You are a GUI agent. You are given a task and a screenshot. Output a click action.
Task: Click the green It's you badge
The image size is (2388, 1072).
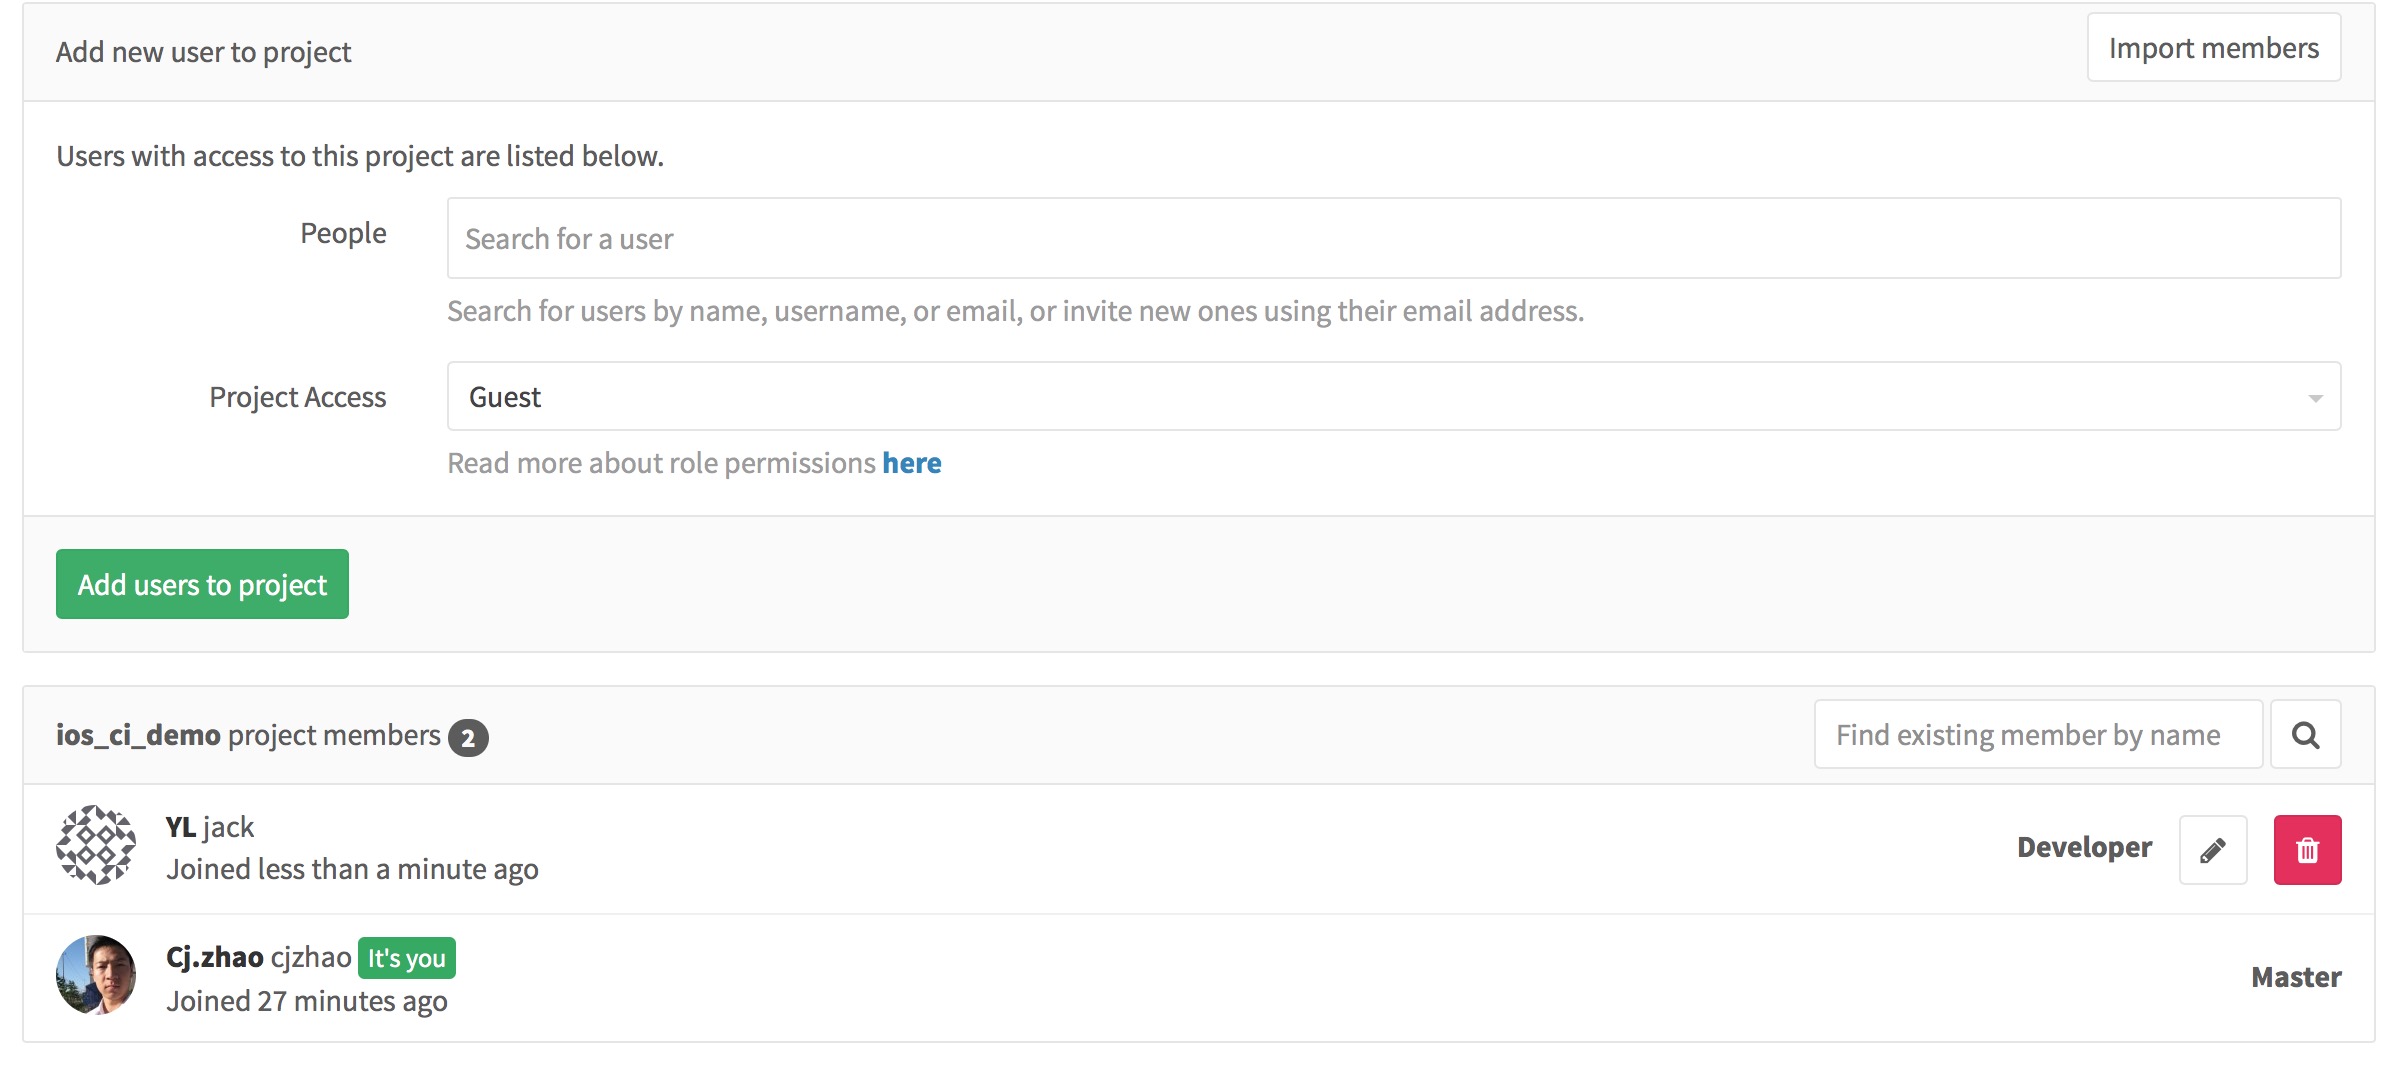pyautogui.click(x=406, y=957)
